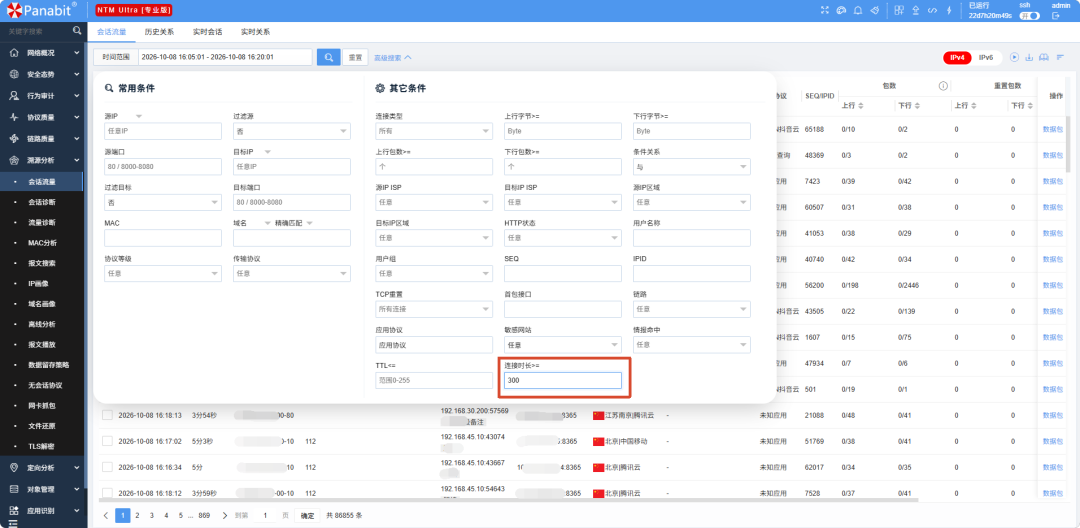Viewport: 1080px width, 528px height.
Task: Expand the 安全态势 sidebar menu
Action: tap(44, 74)
